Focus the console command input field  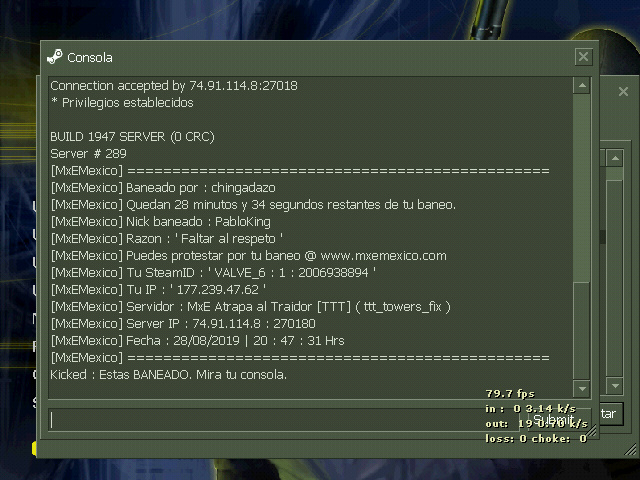tap(284, 420)
